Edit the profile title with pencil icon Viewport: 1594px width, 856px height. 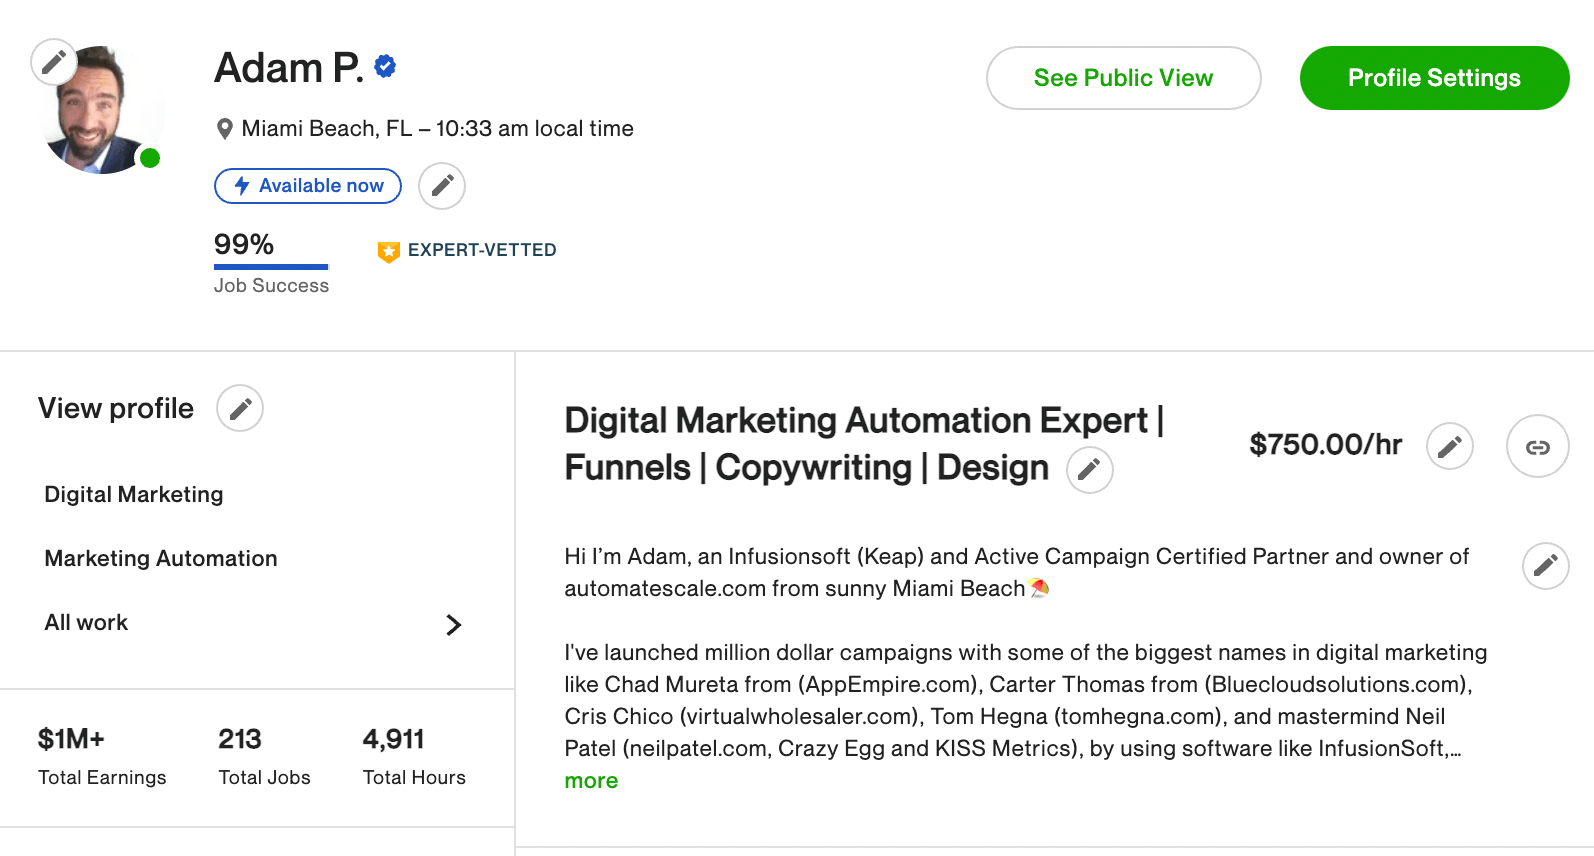(x=1090, y=469)
